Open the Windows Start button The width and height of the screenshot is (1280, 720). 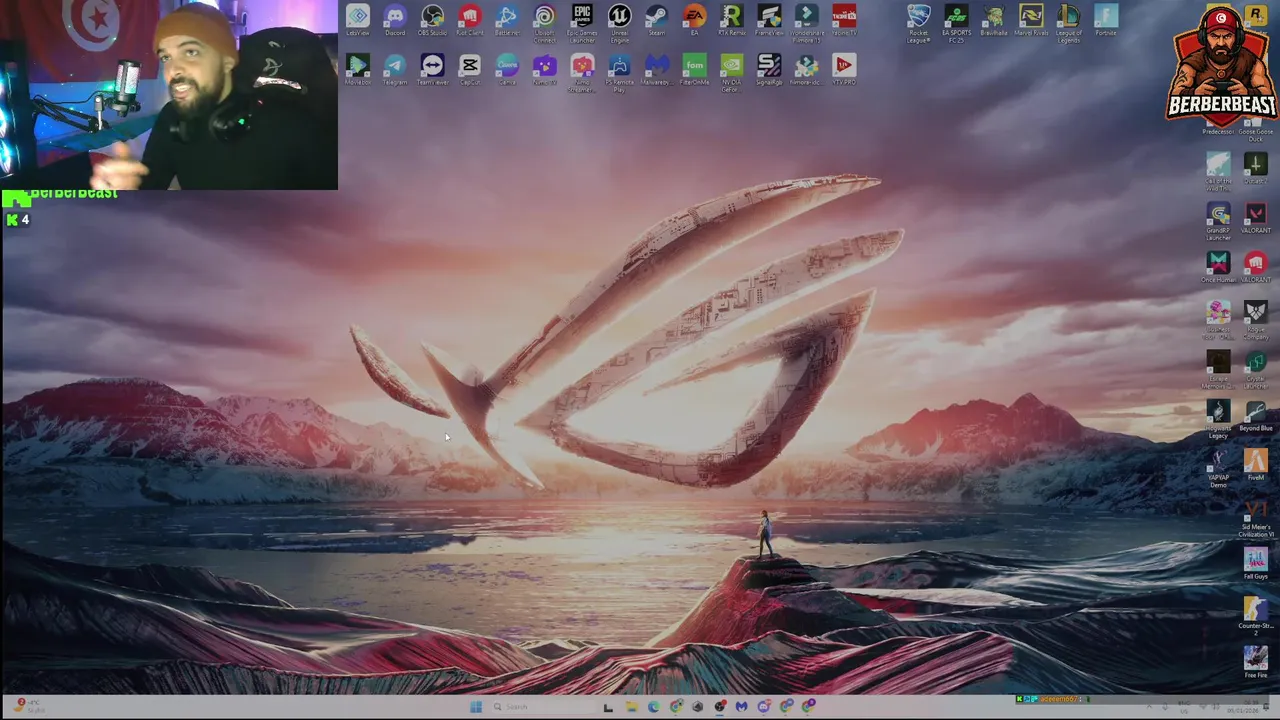476,707
